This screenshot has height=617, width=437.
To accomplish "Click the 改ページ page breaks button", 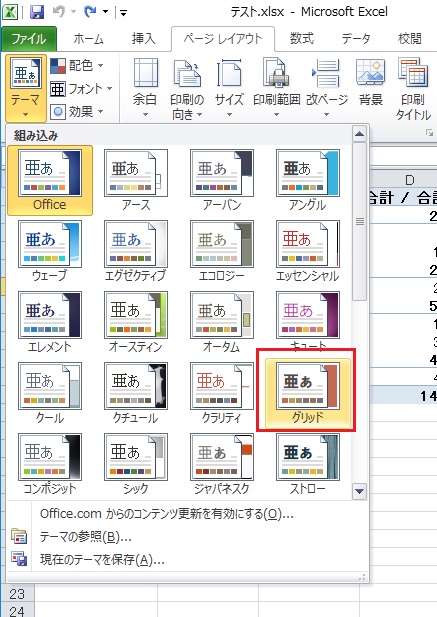I will click(327, 88).
